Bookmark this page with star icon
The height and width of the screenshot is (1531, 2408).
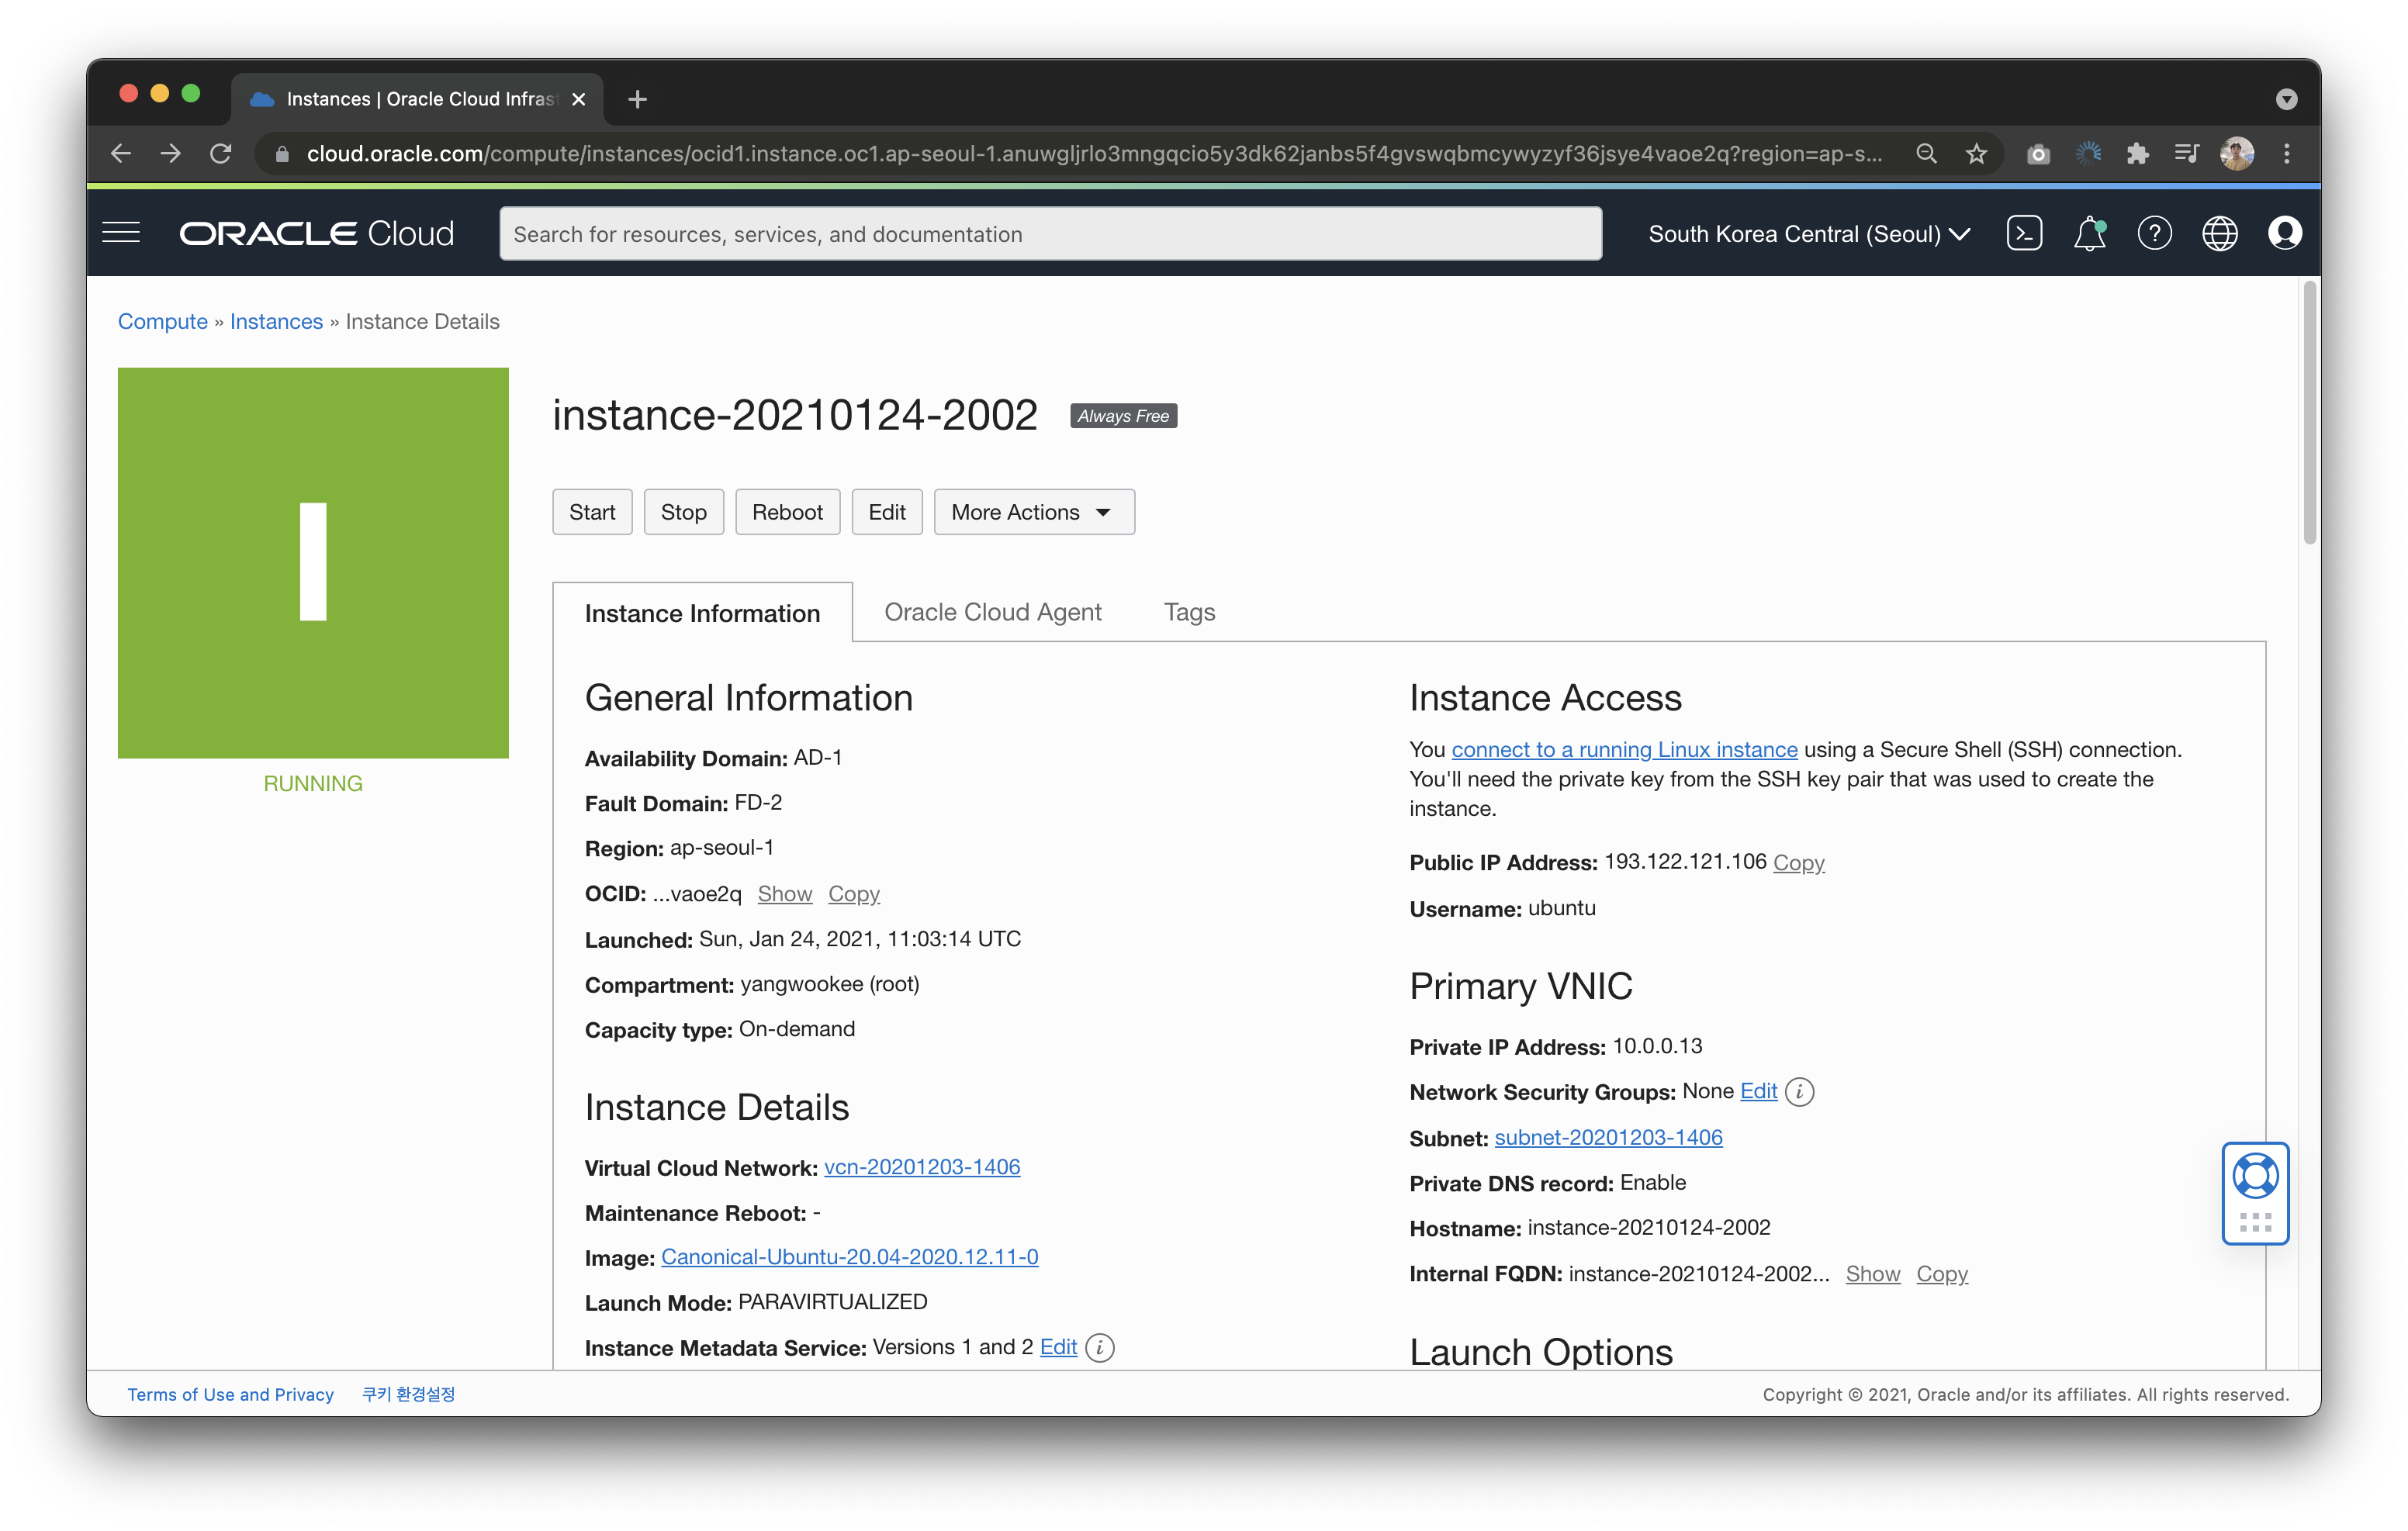click(1976, 153)
